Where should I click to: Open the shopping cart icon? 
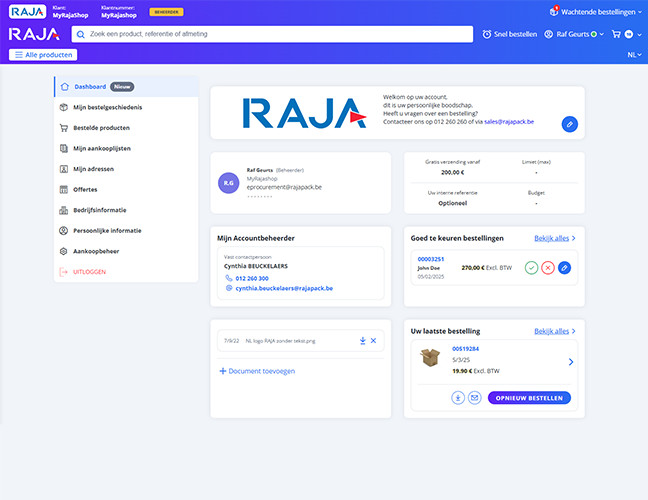(616, 34)
